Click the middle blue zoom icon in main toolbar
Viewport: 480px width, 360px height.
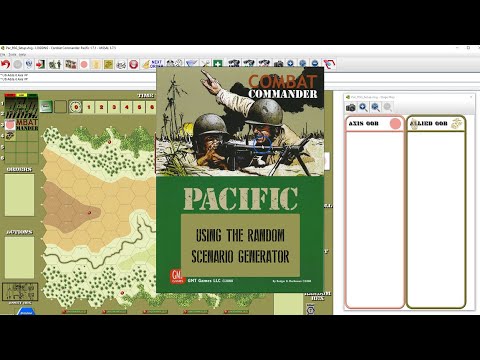tap(303, 63)
